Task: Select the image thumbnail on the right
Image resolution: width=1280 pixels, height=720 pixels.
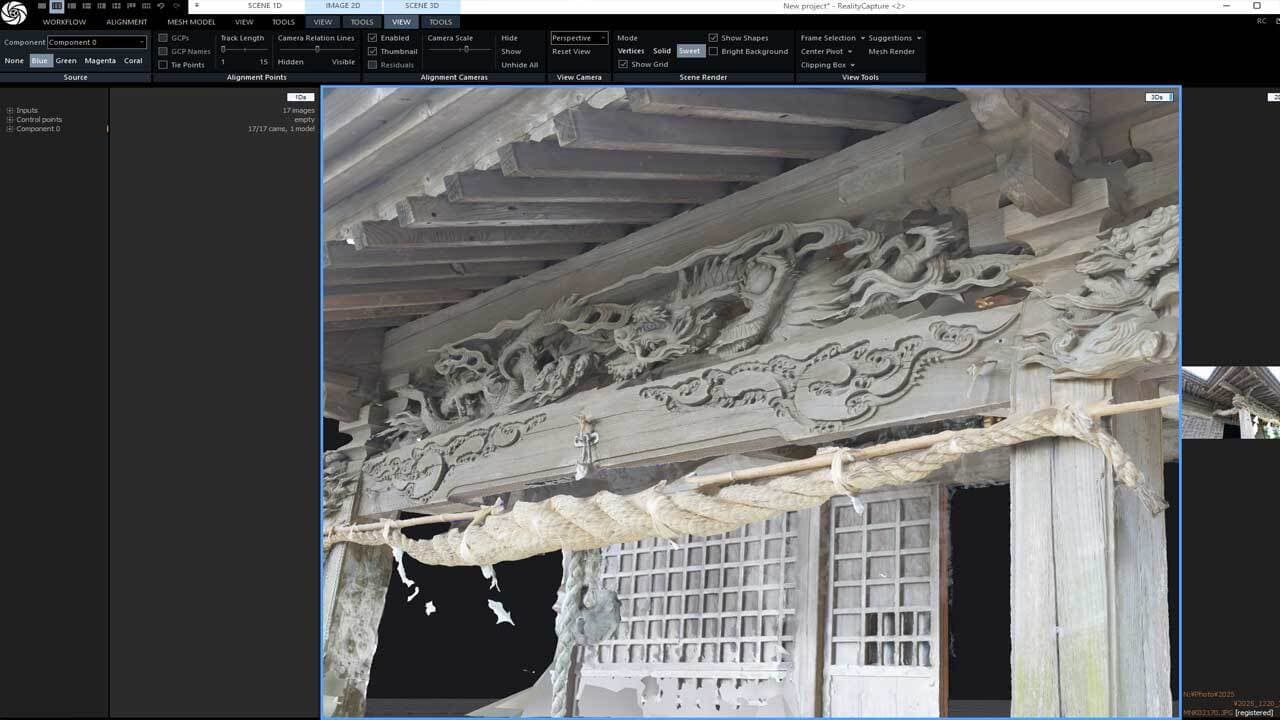Action: tap(1230, 402)
